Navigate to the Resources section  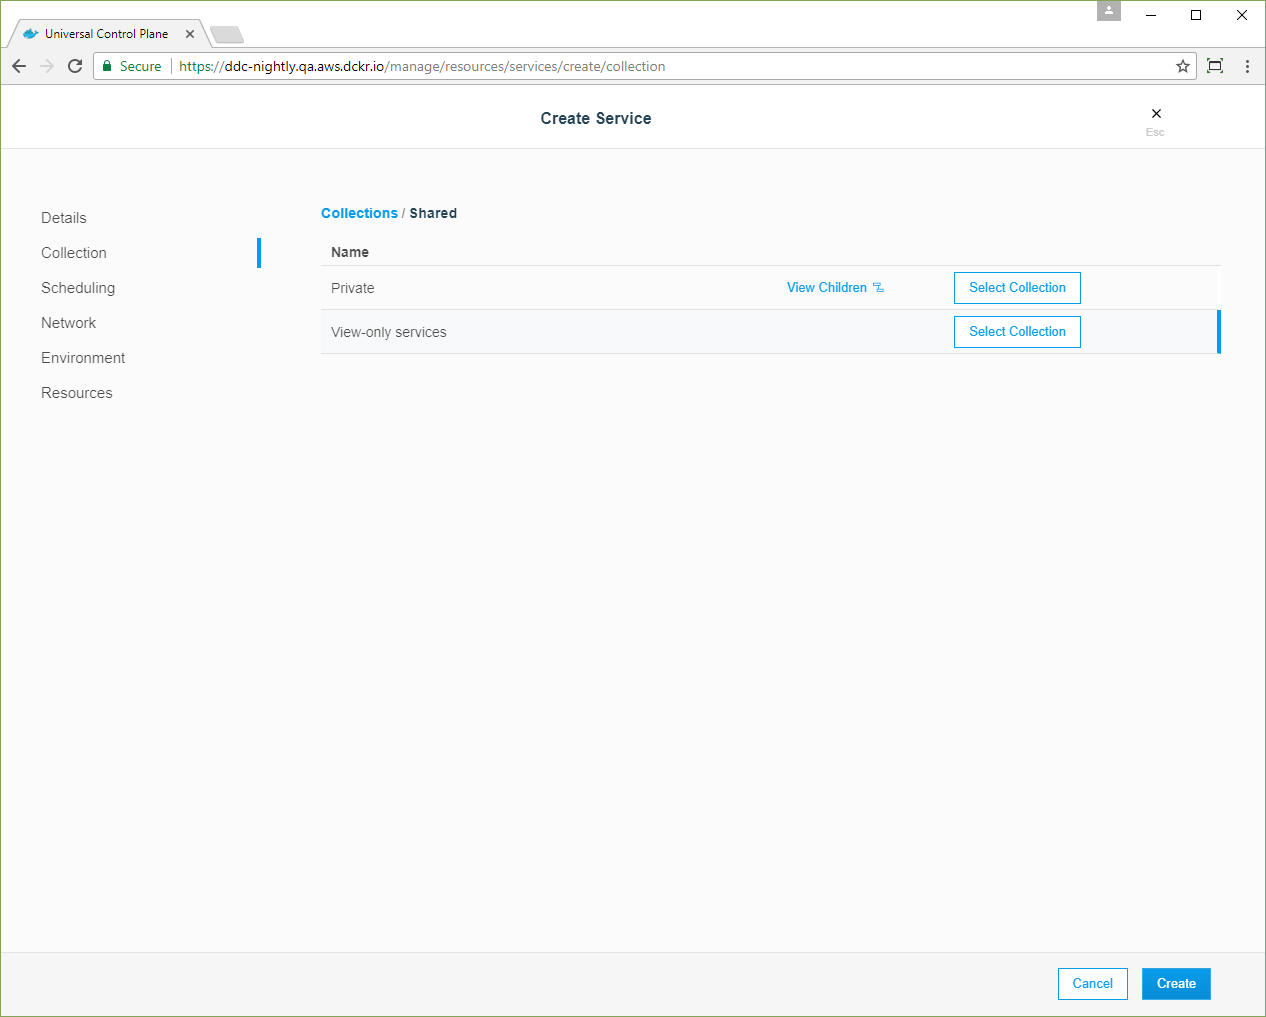click(x=77, y=393)
